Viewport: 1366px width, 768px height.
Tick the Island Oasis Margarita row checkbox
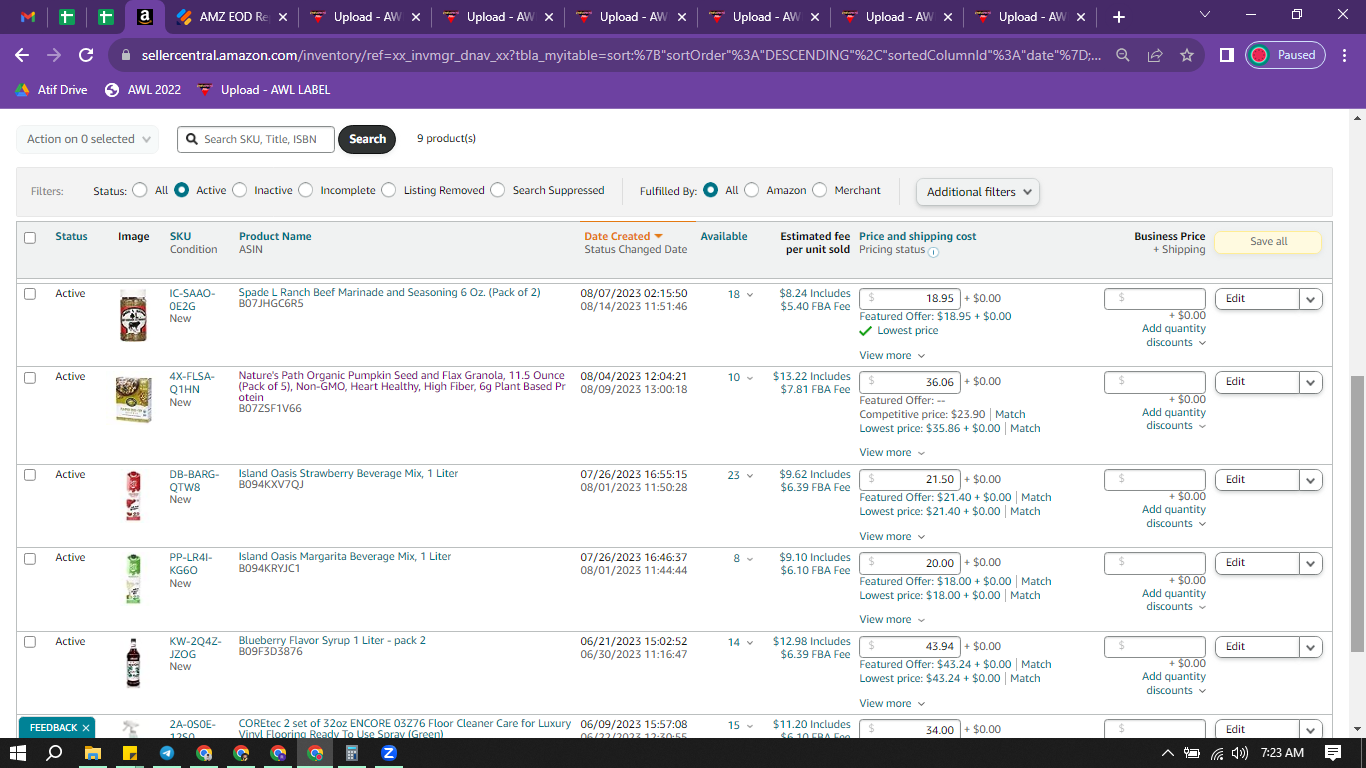coord(30,558)
